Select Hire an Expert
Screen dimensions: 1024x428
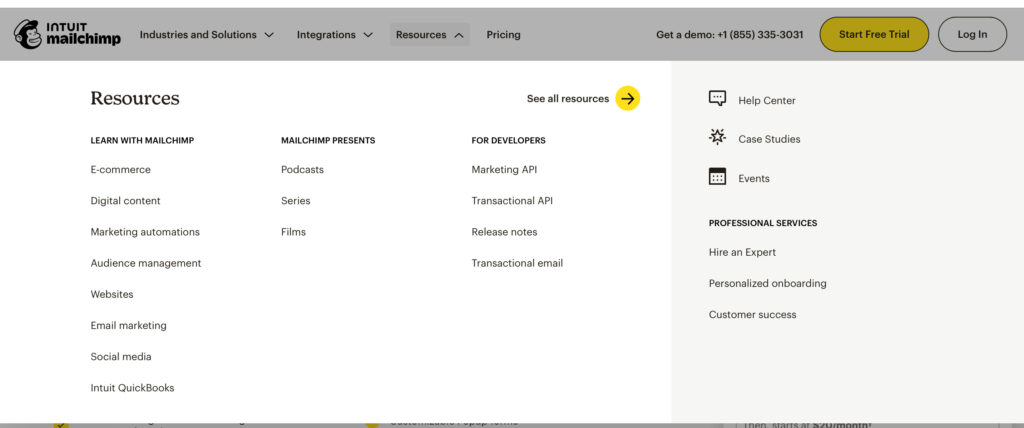click(x=743, y=252)
